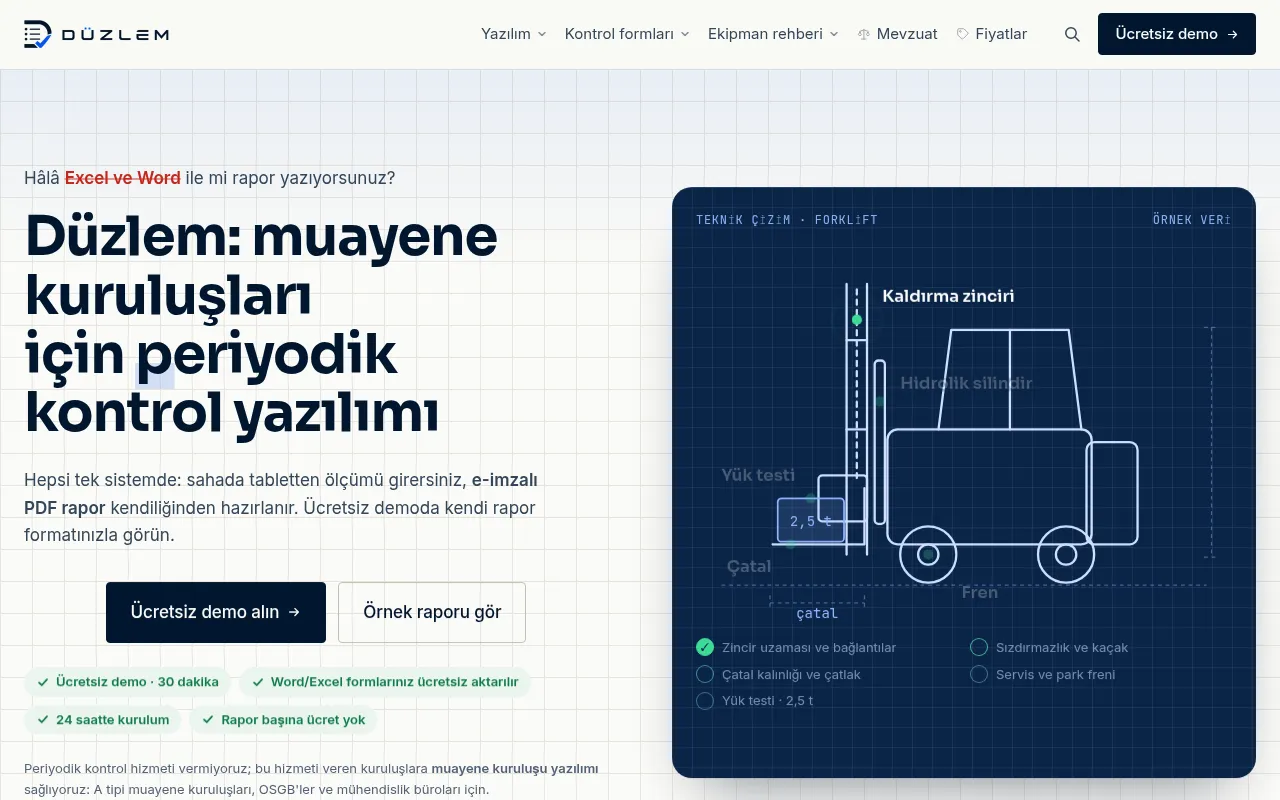The height and width of the screenshot is (800, 1280).
Task: Click the TEKNİK ÇİZİM · FORKLİFT caption
Action: (x=787, y=220)
